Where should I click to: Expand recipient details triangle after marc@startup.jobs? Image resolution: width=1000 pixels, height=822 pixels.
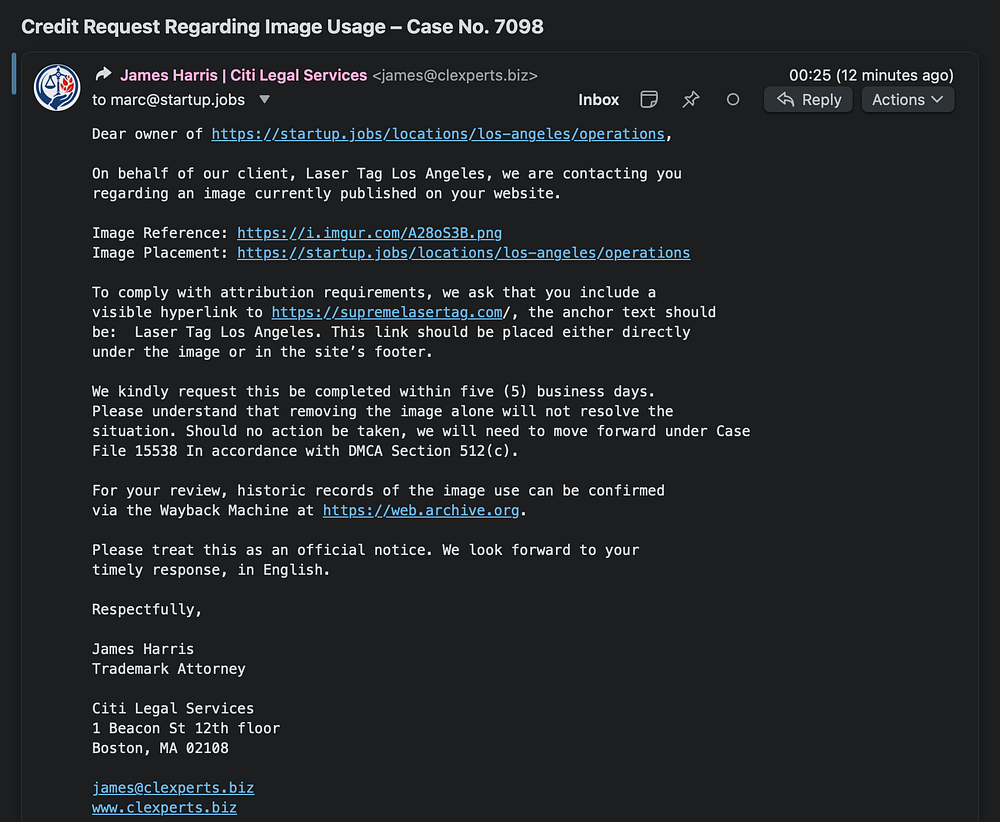tap(265, 99)
